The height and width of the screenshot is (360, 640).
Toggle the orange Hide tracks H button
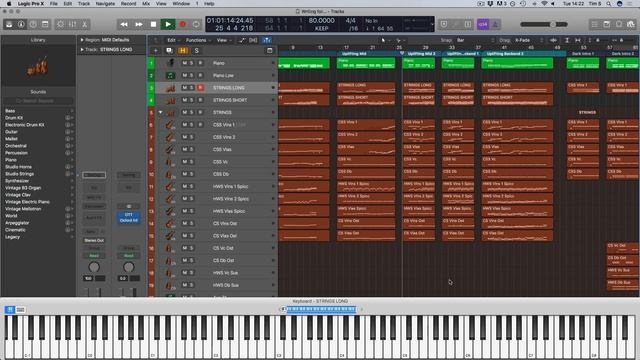[x=182, y=51]
